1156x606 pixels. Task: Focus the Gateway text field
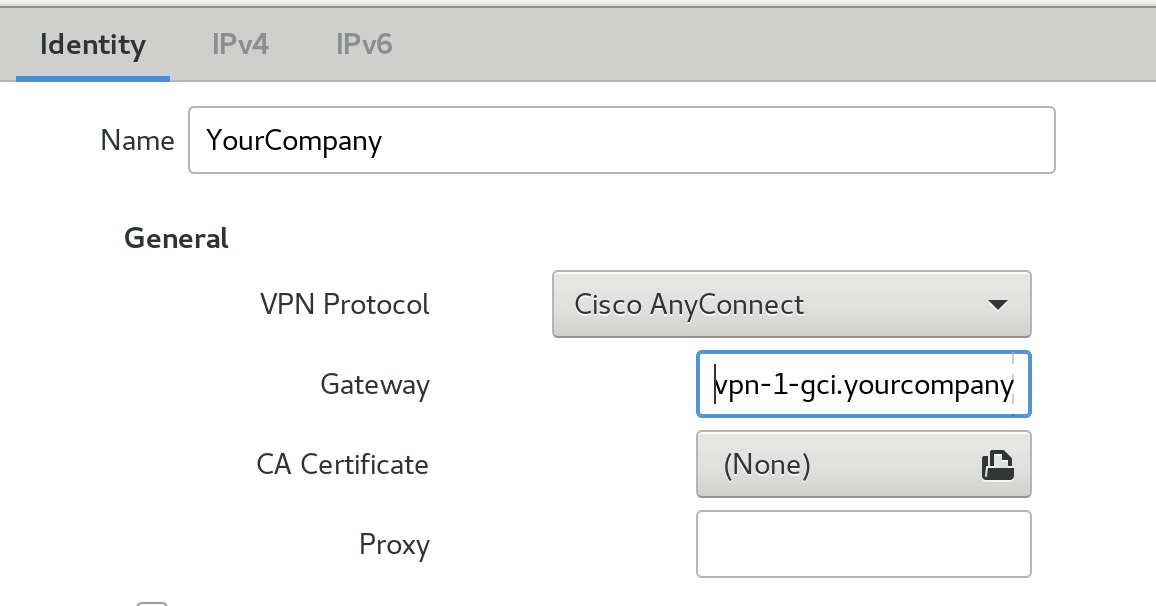click(863, 384)
